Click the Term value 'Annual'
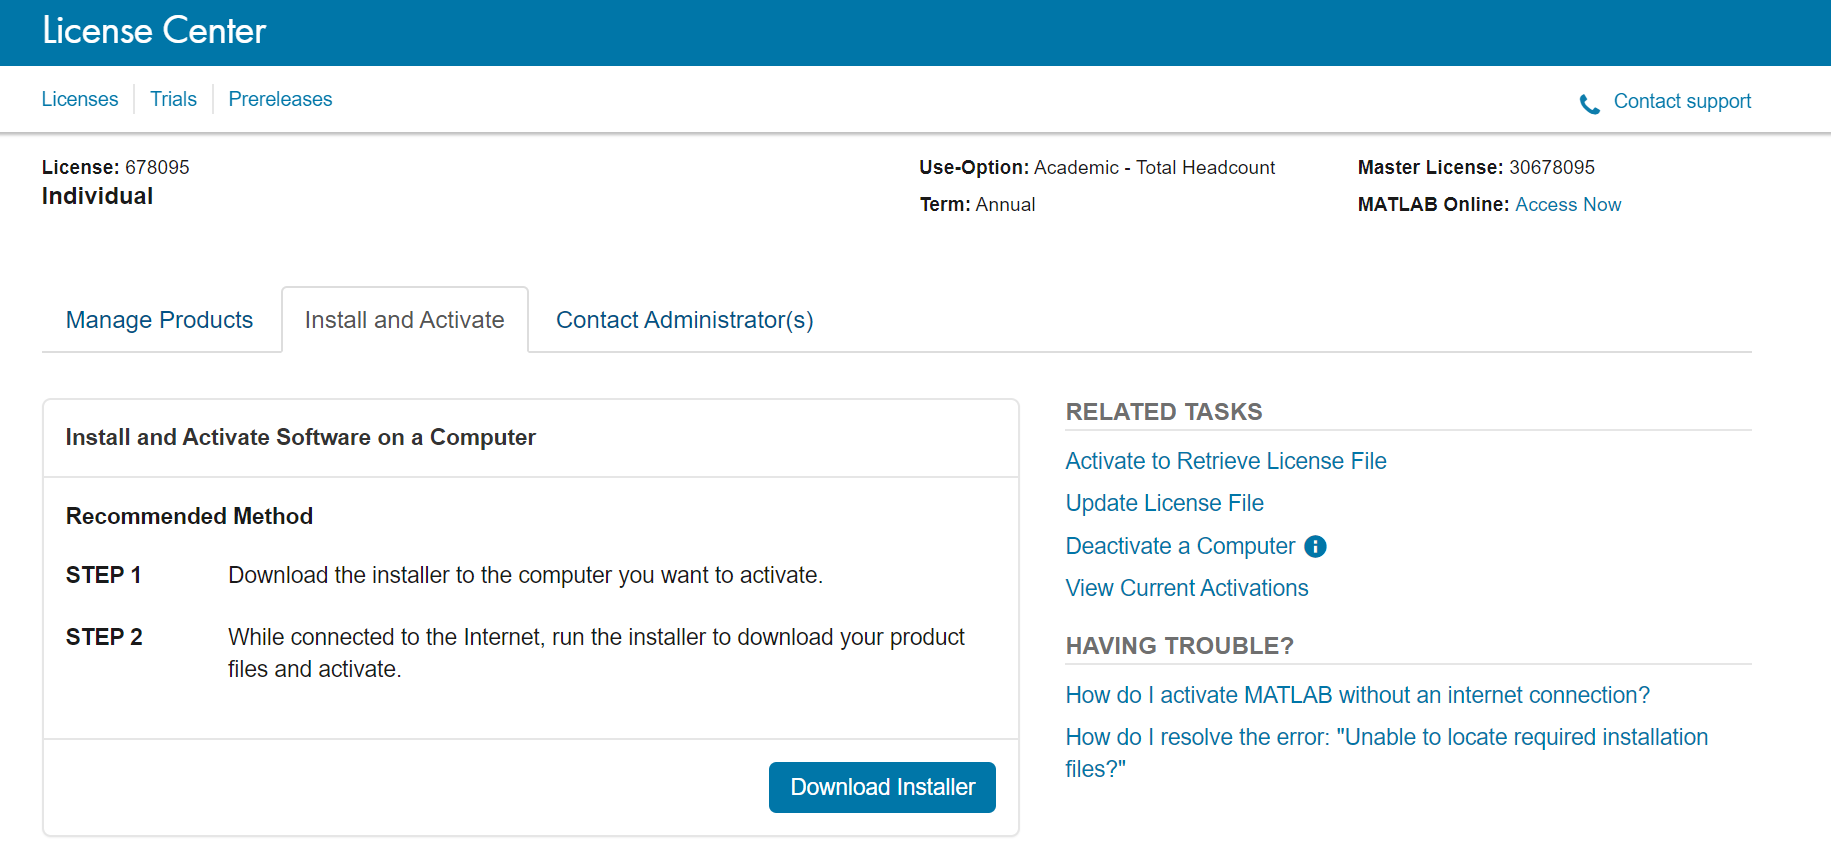 point(1005,204)
